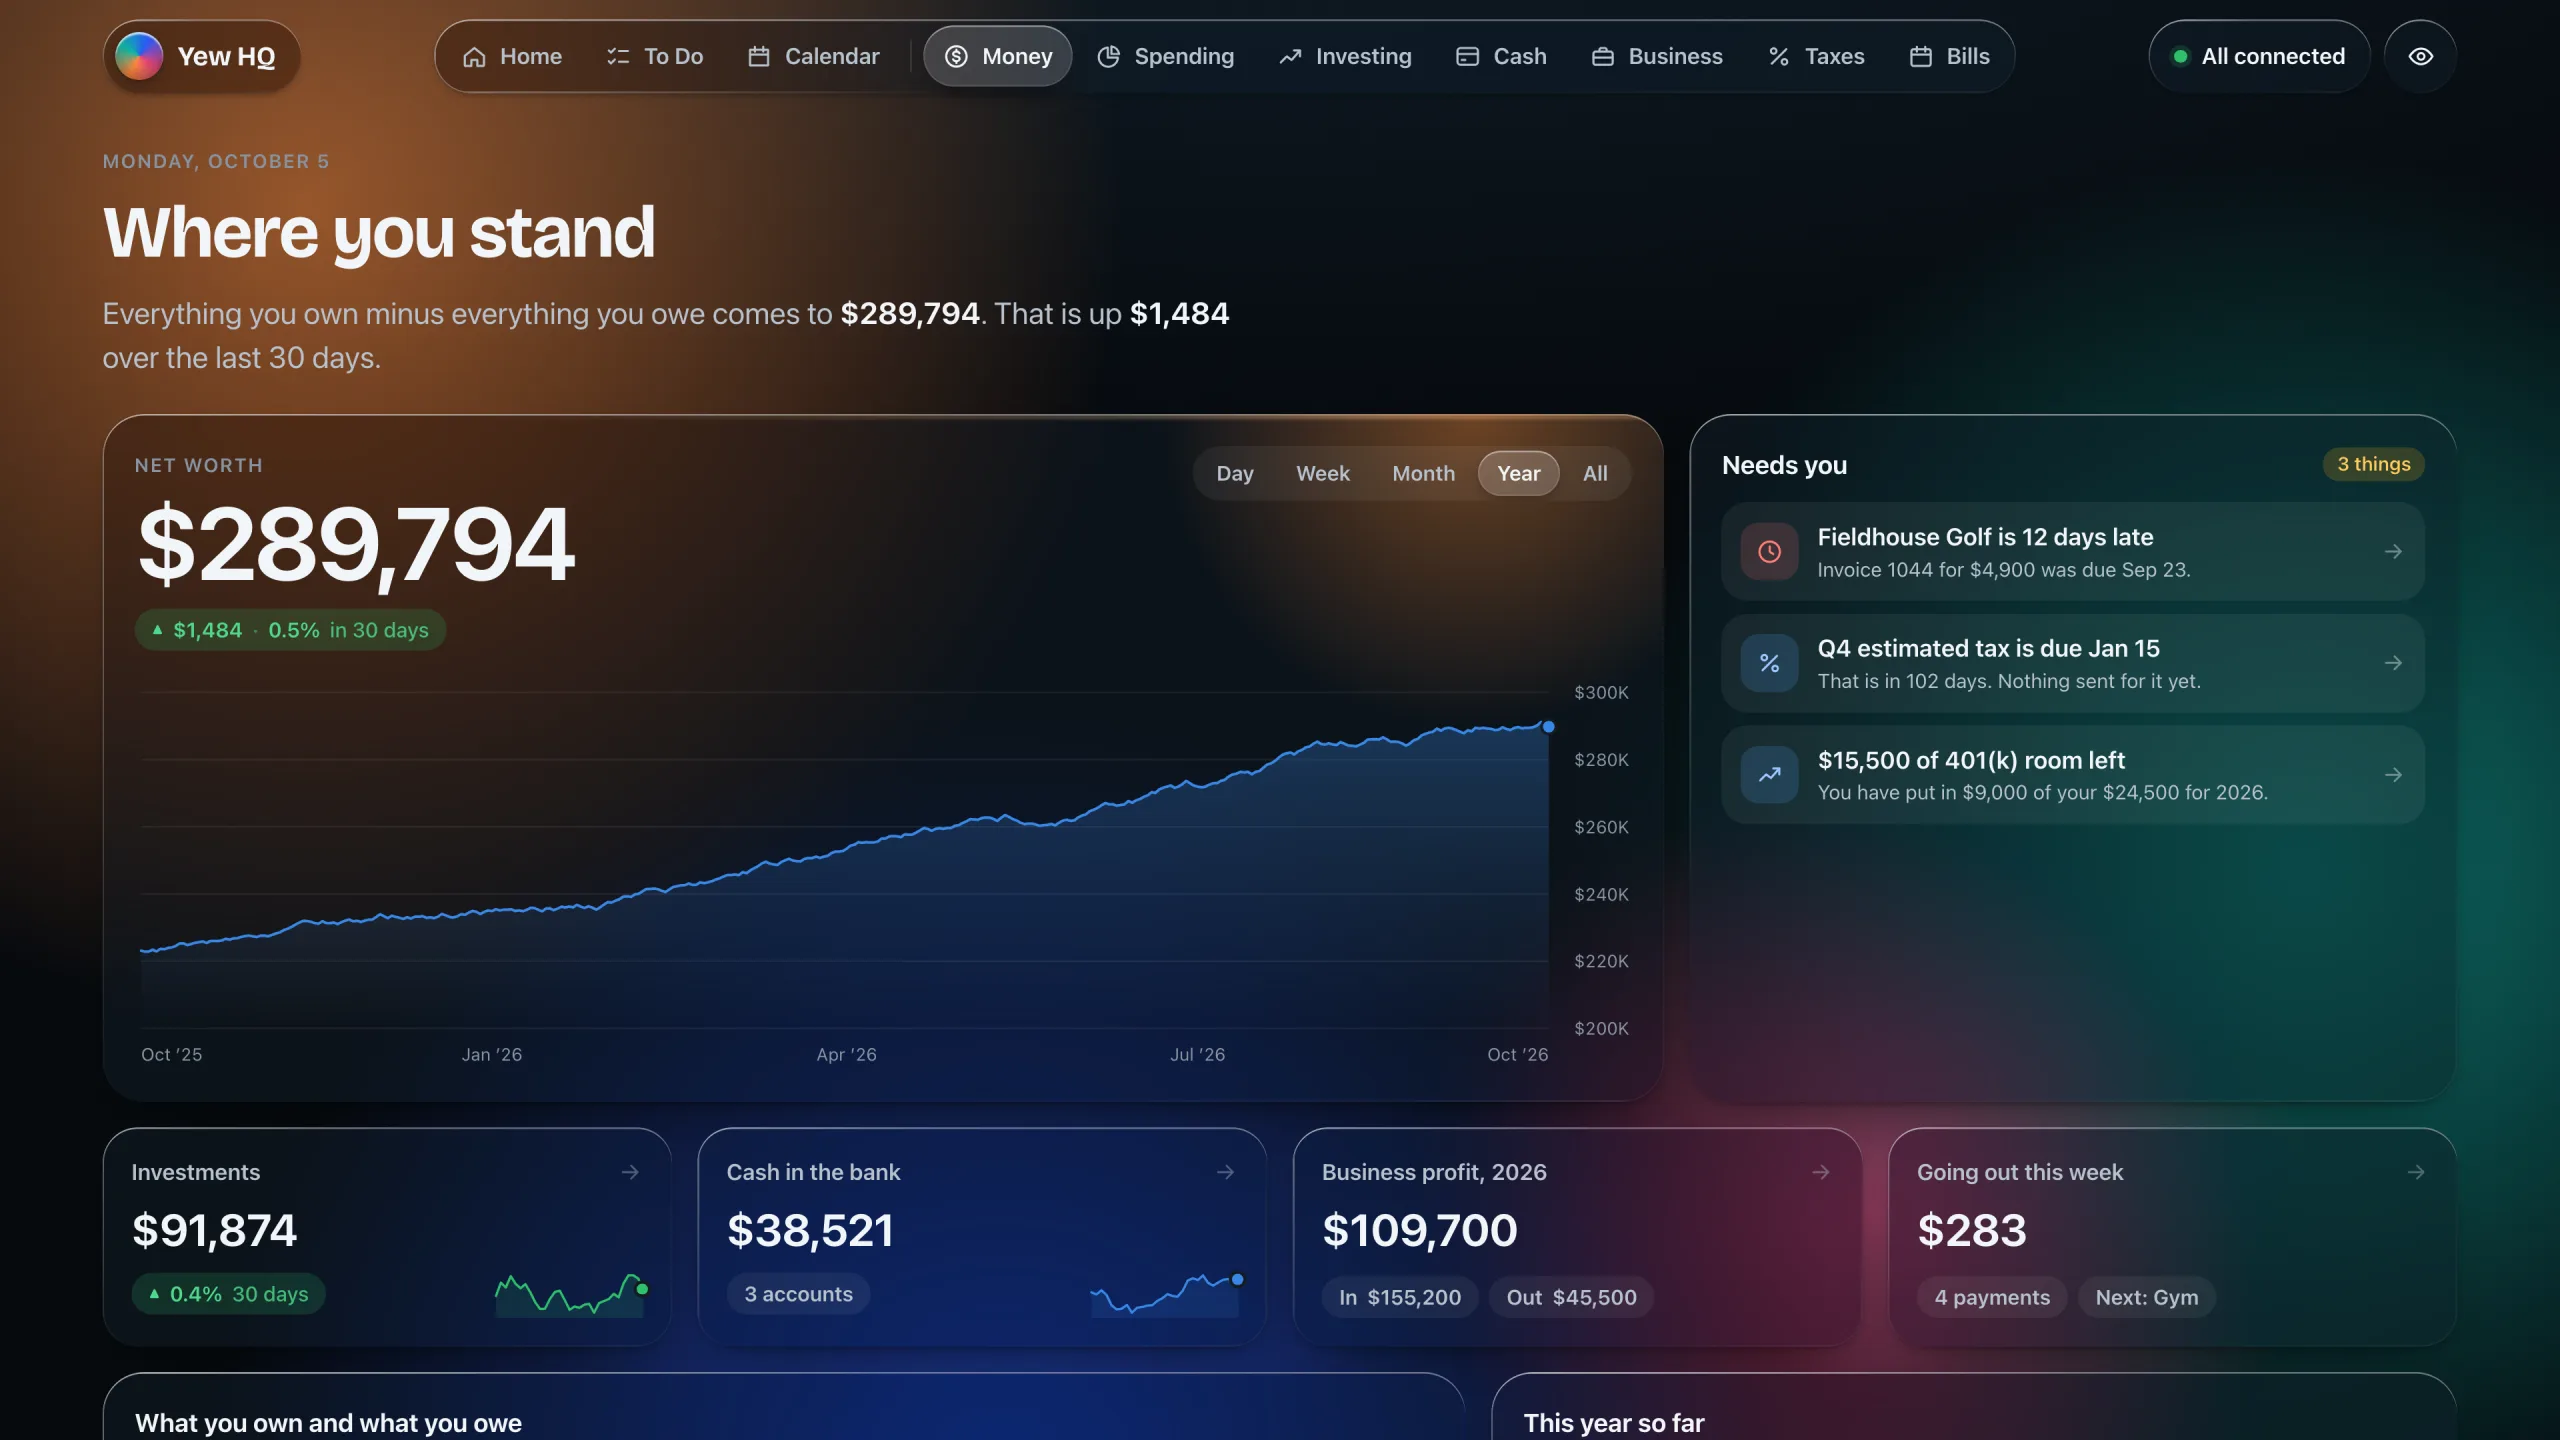2560x1440 pixels.
Task: Click the Out $45,500 pill
Action: pos(1571,1297)
